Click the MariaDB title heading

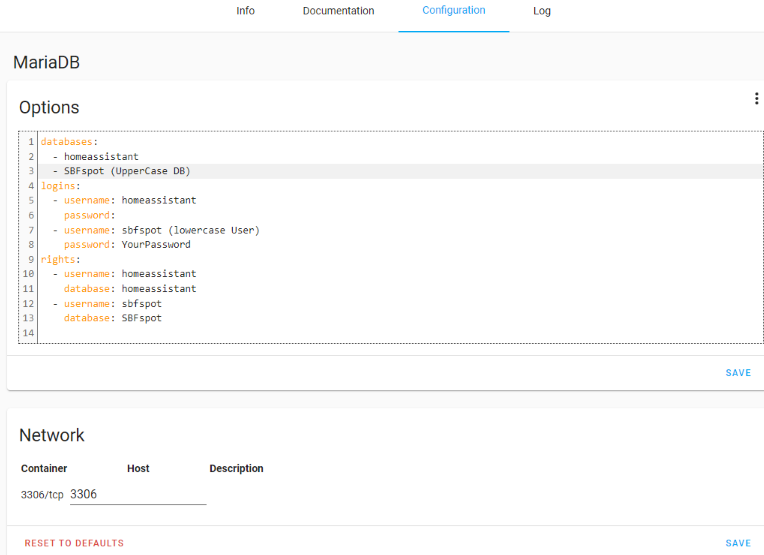pos(46,62)
